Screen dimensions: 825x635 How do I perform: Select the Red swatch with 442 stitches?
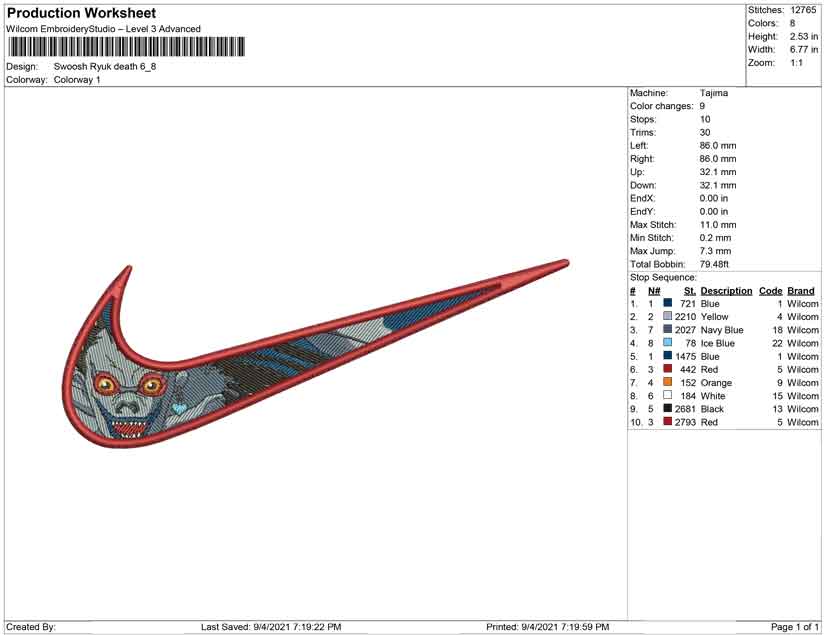click(667, 370)
